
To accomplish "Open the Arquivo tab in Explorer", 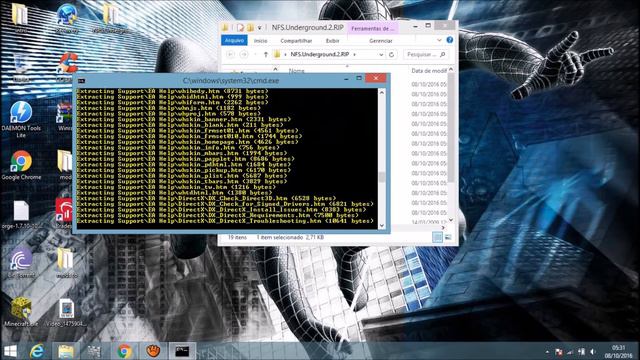I will pos(234,40).
